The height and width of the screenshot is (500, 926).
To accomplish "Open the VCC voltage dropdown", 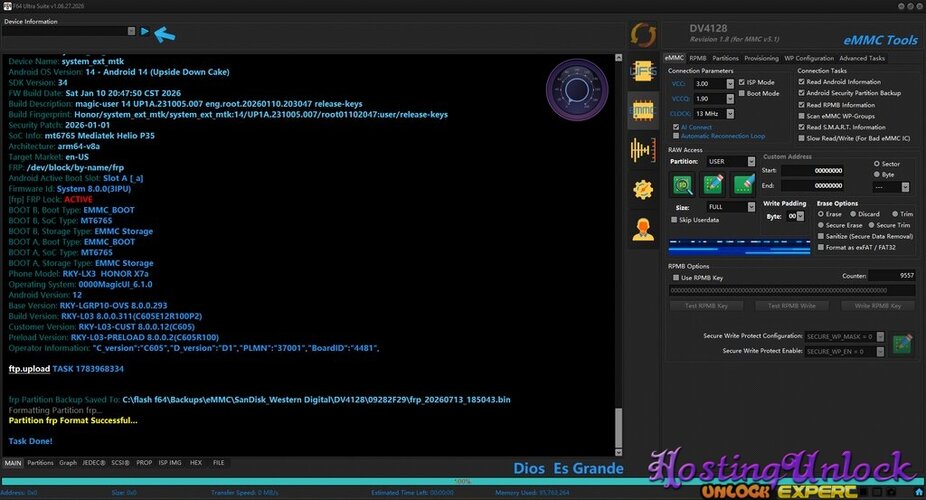I will point(730,84).
